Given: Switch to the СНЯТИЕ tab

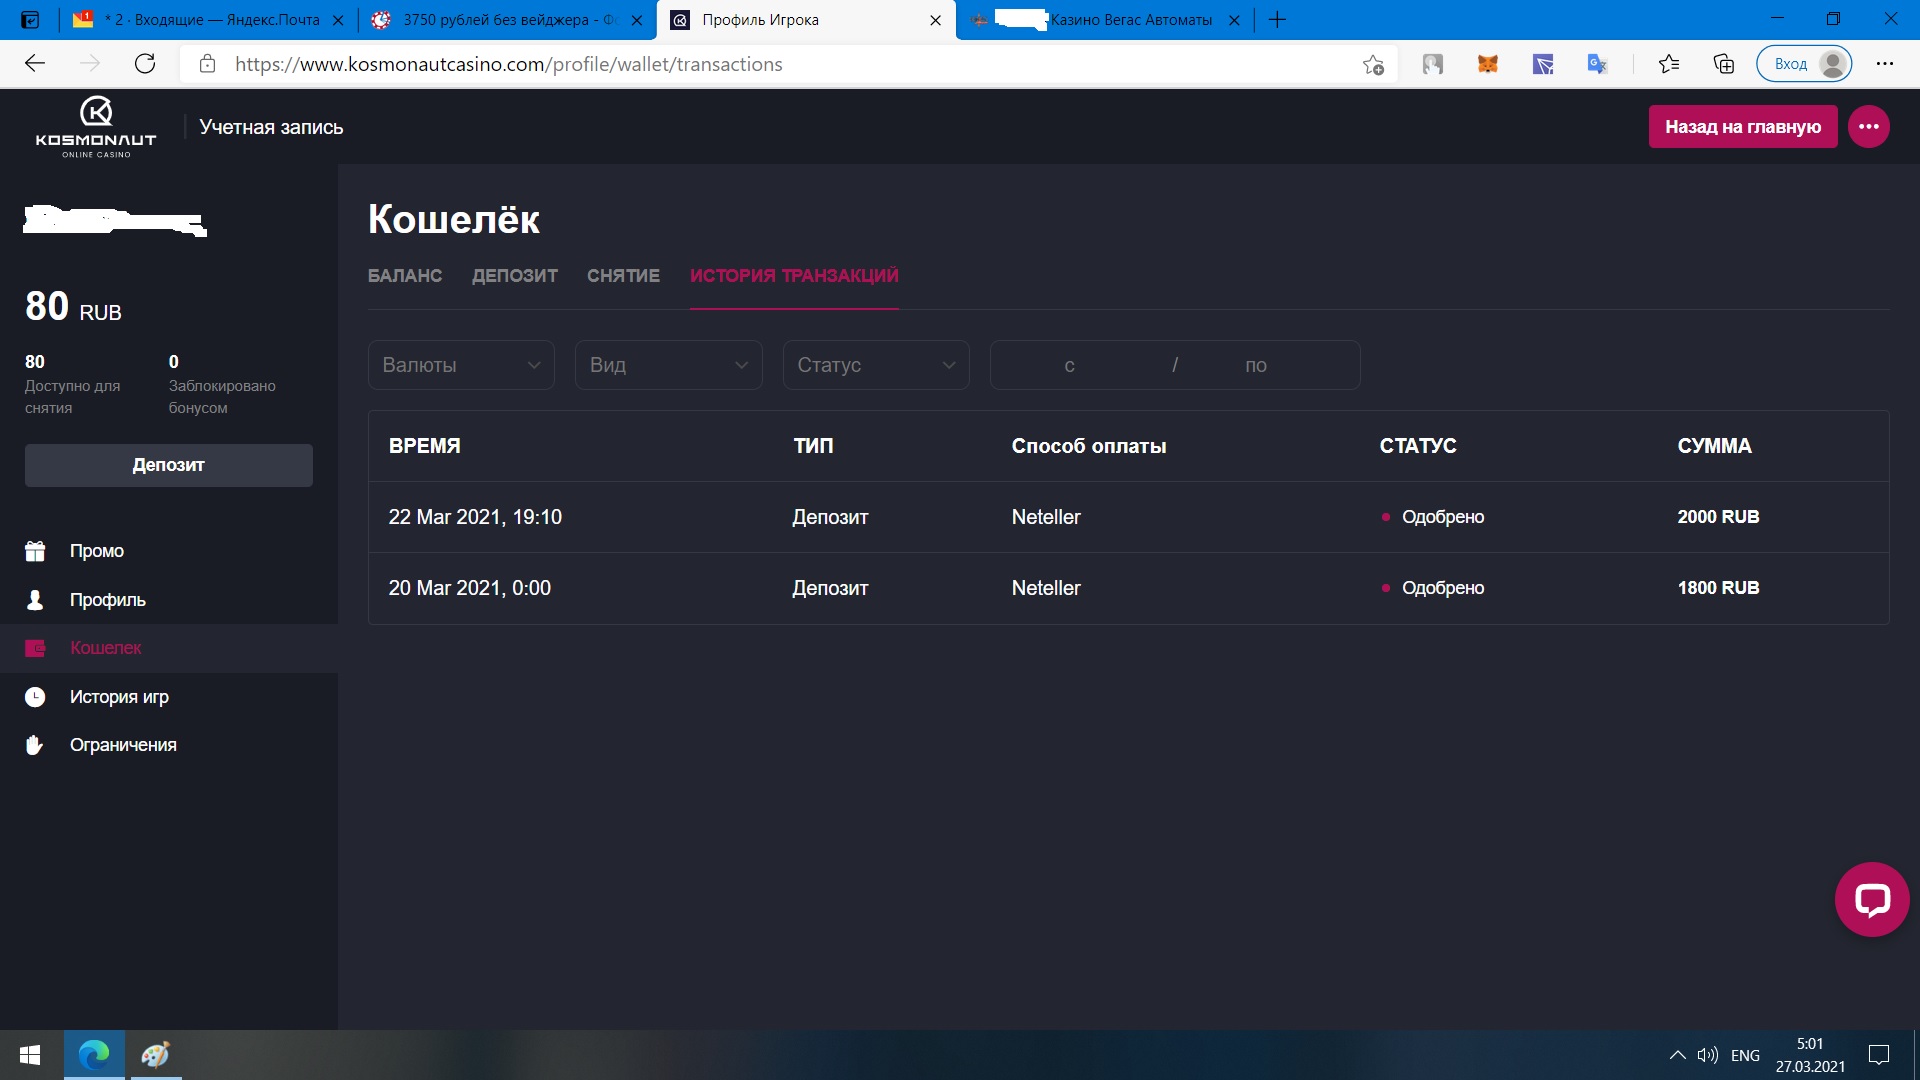Looking at the screenshot, I should click(x=623, y=276).
